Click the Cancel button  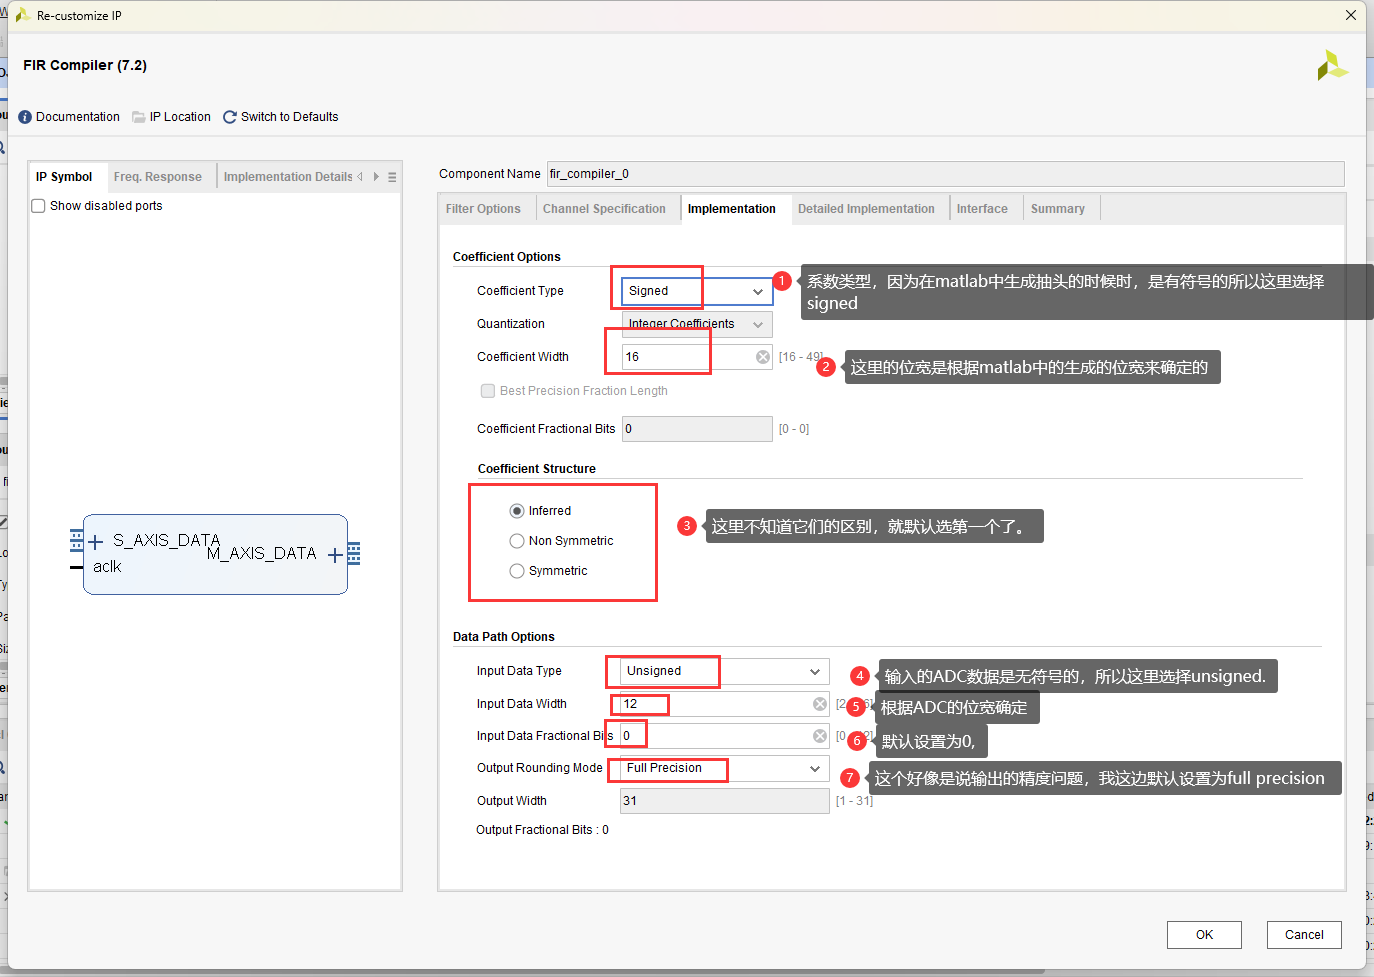(1304, 935)
